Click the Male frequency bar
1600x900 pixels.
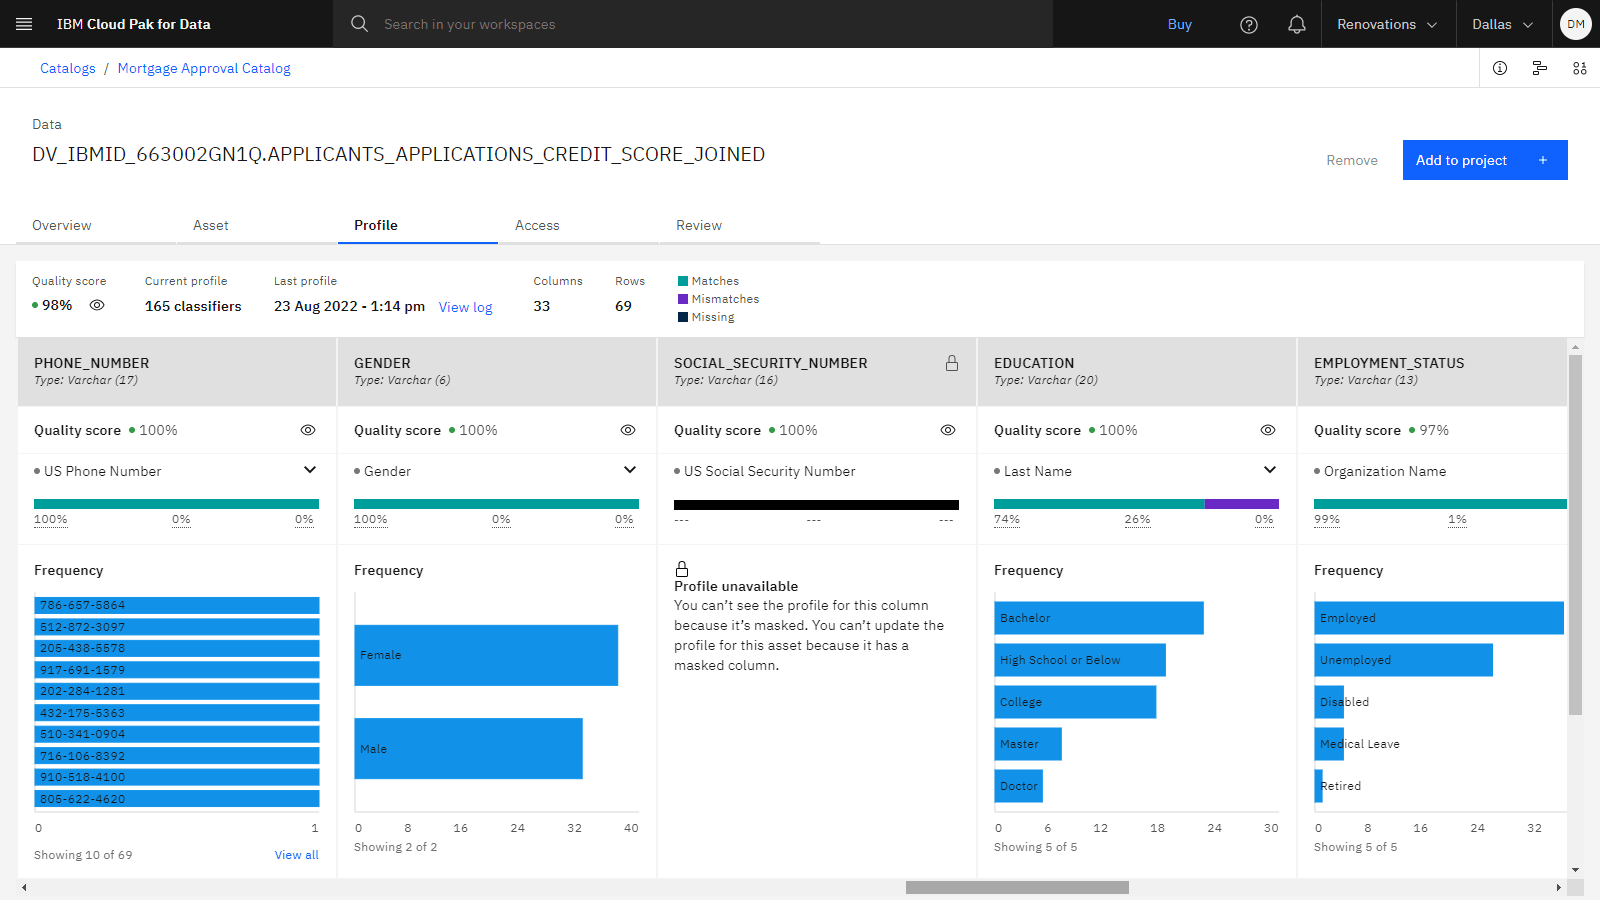click(x=468, y=748)
